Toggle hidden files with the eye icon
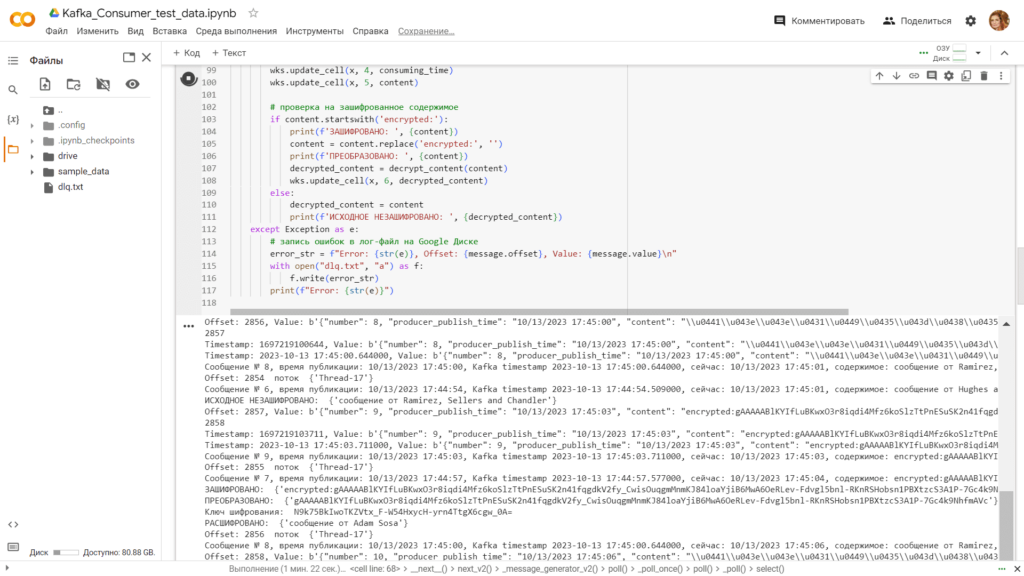Screen dimensions: 1024x576 coord(132,85)
